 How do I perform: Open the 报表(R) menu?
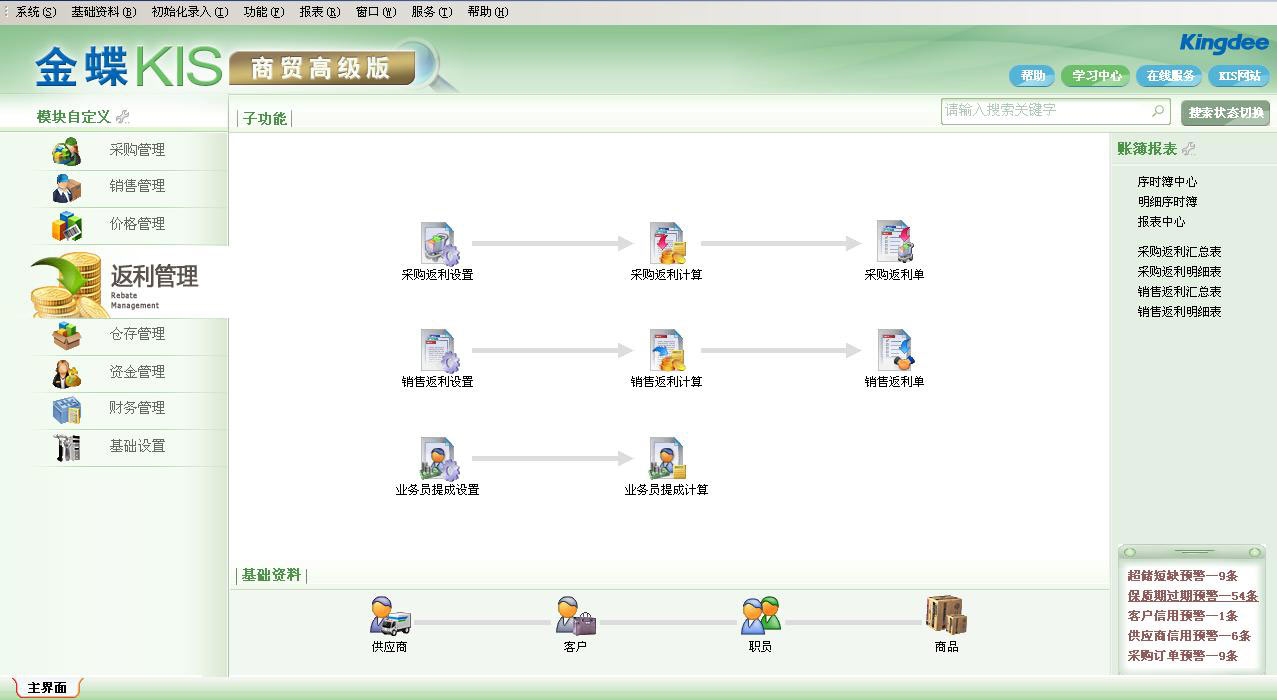(x=320, y=12)
